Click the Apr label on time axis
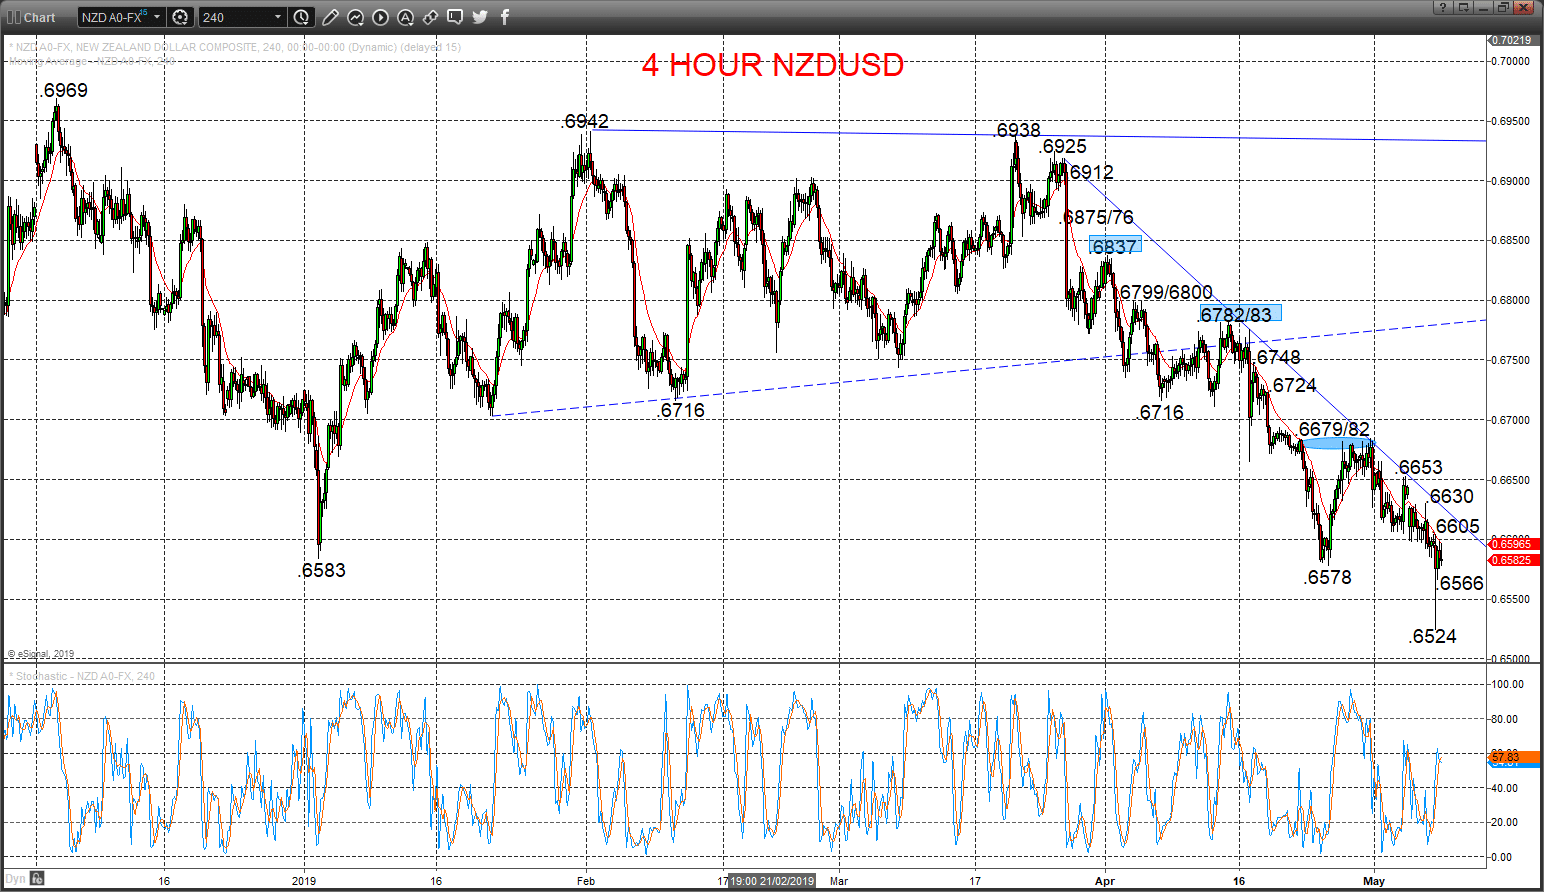This screenshot has height=892, width=1544. click(x=1104, y=881)
